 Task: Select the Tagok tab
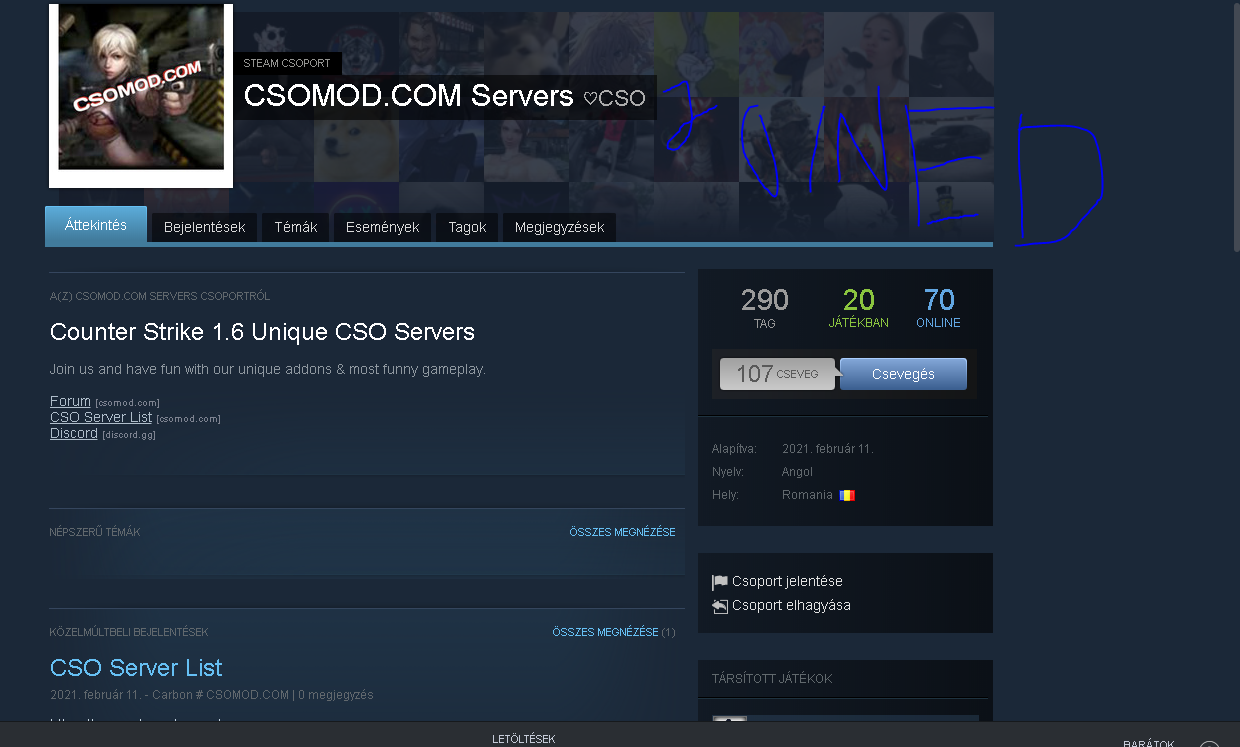pos(467,227)
